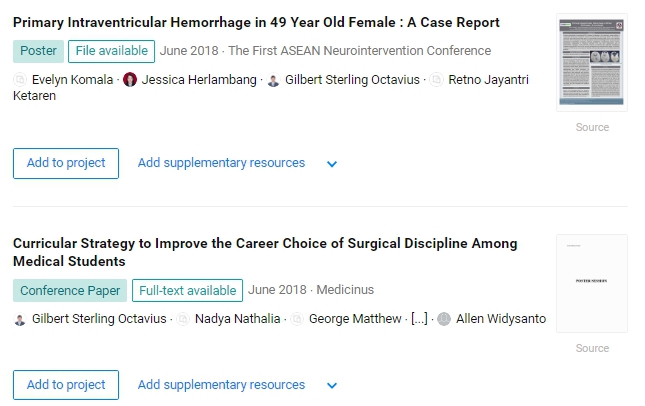Click the Full-text available badge
645x406 pixels.
(x=188, y=290)
